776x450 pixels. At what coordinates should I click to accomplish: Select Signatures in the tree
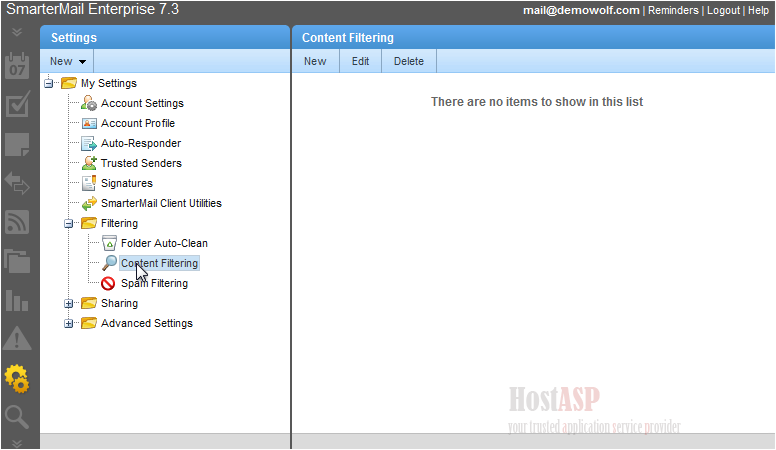pos(127,183)
